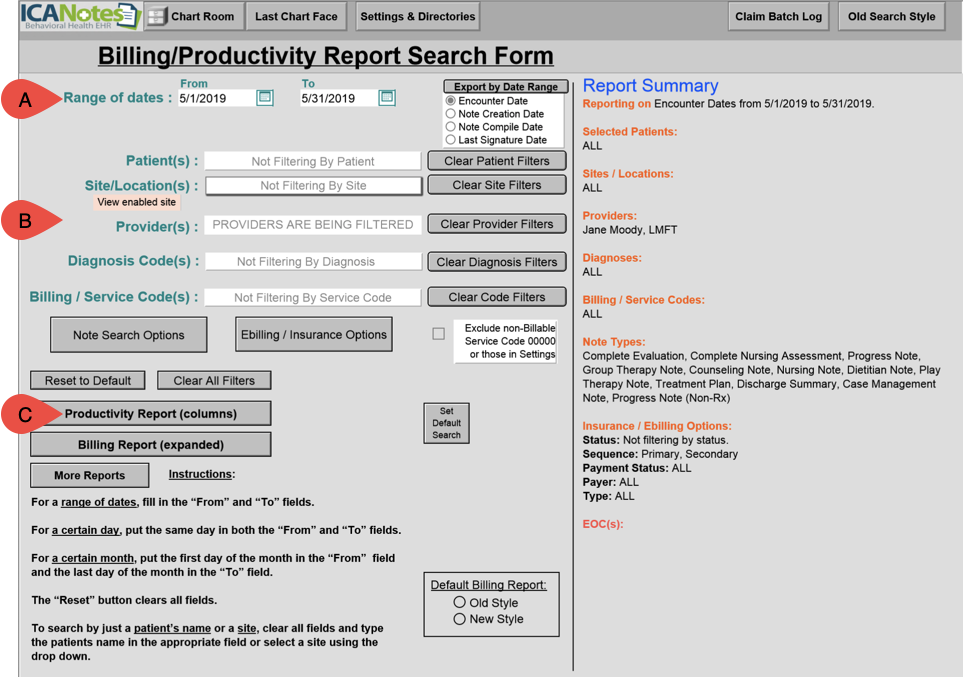Image resolution: width=963 pixels, height=677 pixels.
Task: Select Note Creation Date radio option
Action: (x=451, y=114)
